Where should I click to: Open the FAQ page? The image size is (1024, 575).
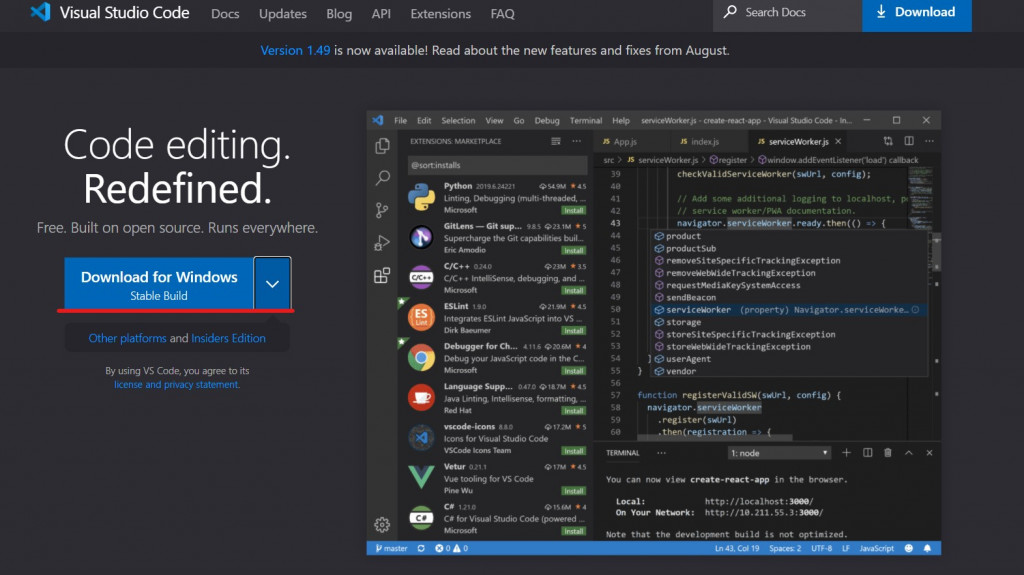pos(502,14)
